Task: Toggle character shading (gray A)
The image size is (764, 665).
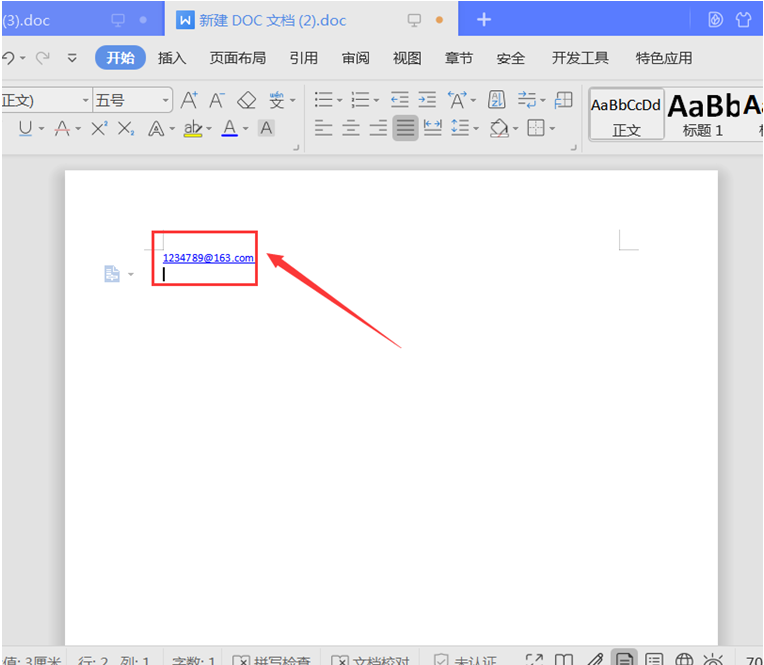Action: (x=266, y=128)
